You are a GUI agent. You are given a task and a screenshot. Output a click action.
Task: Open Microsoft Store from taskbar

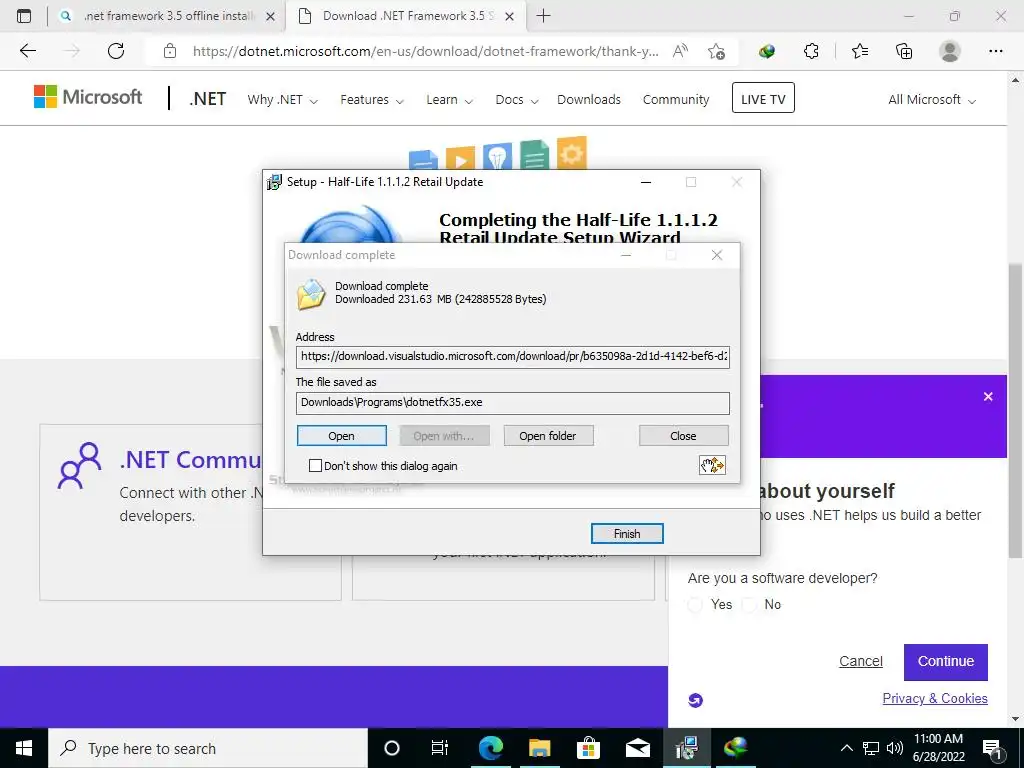click(x=588, y=748)
